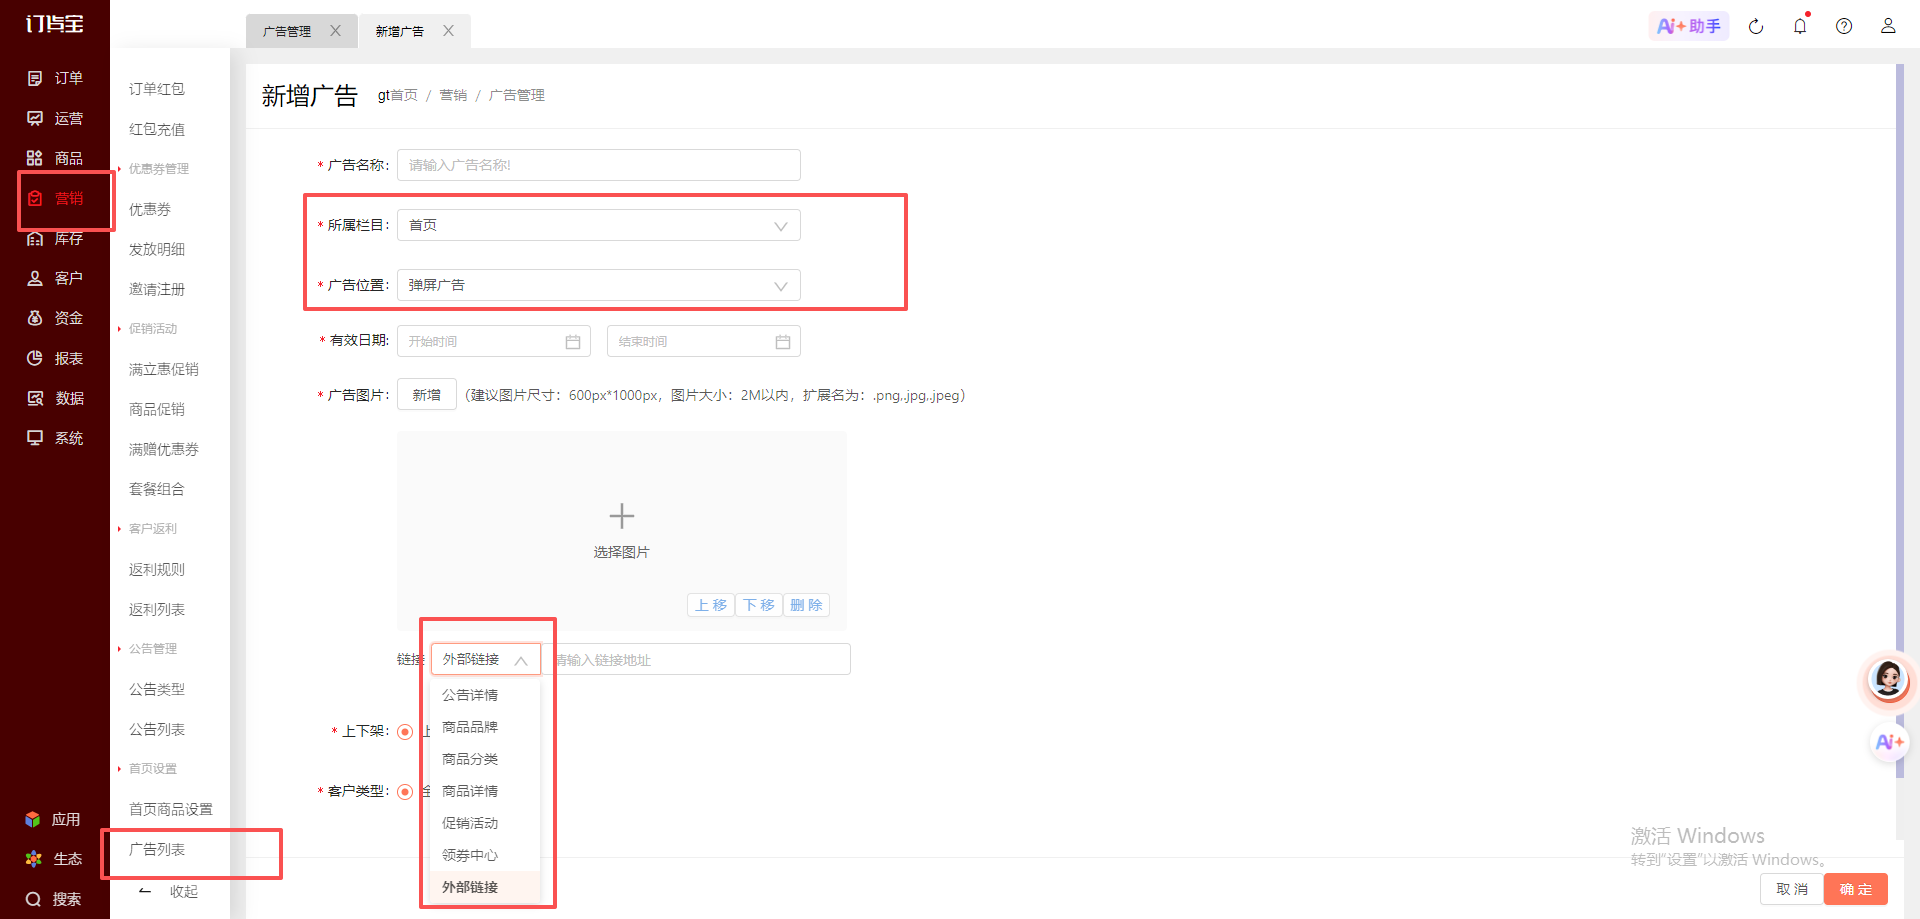Open the 订单 sidebar icon
This screenshot has height=919, width=1920.
point(35,78)
